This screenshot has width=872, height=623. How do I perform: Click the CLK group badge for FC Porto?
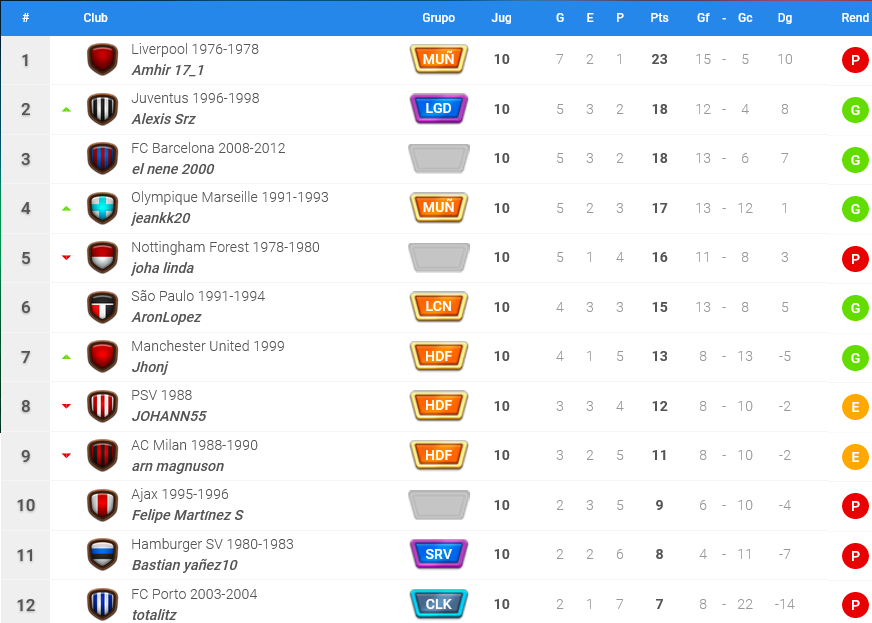(x=439, y=604)
